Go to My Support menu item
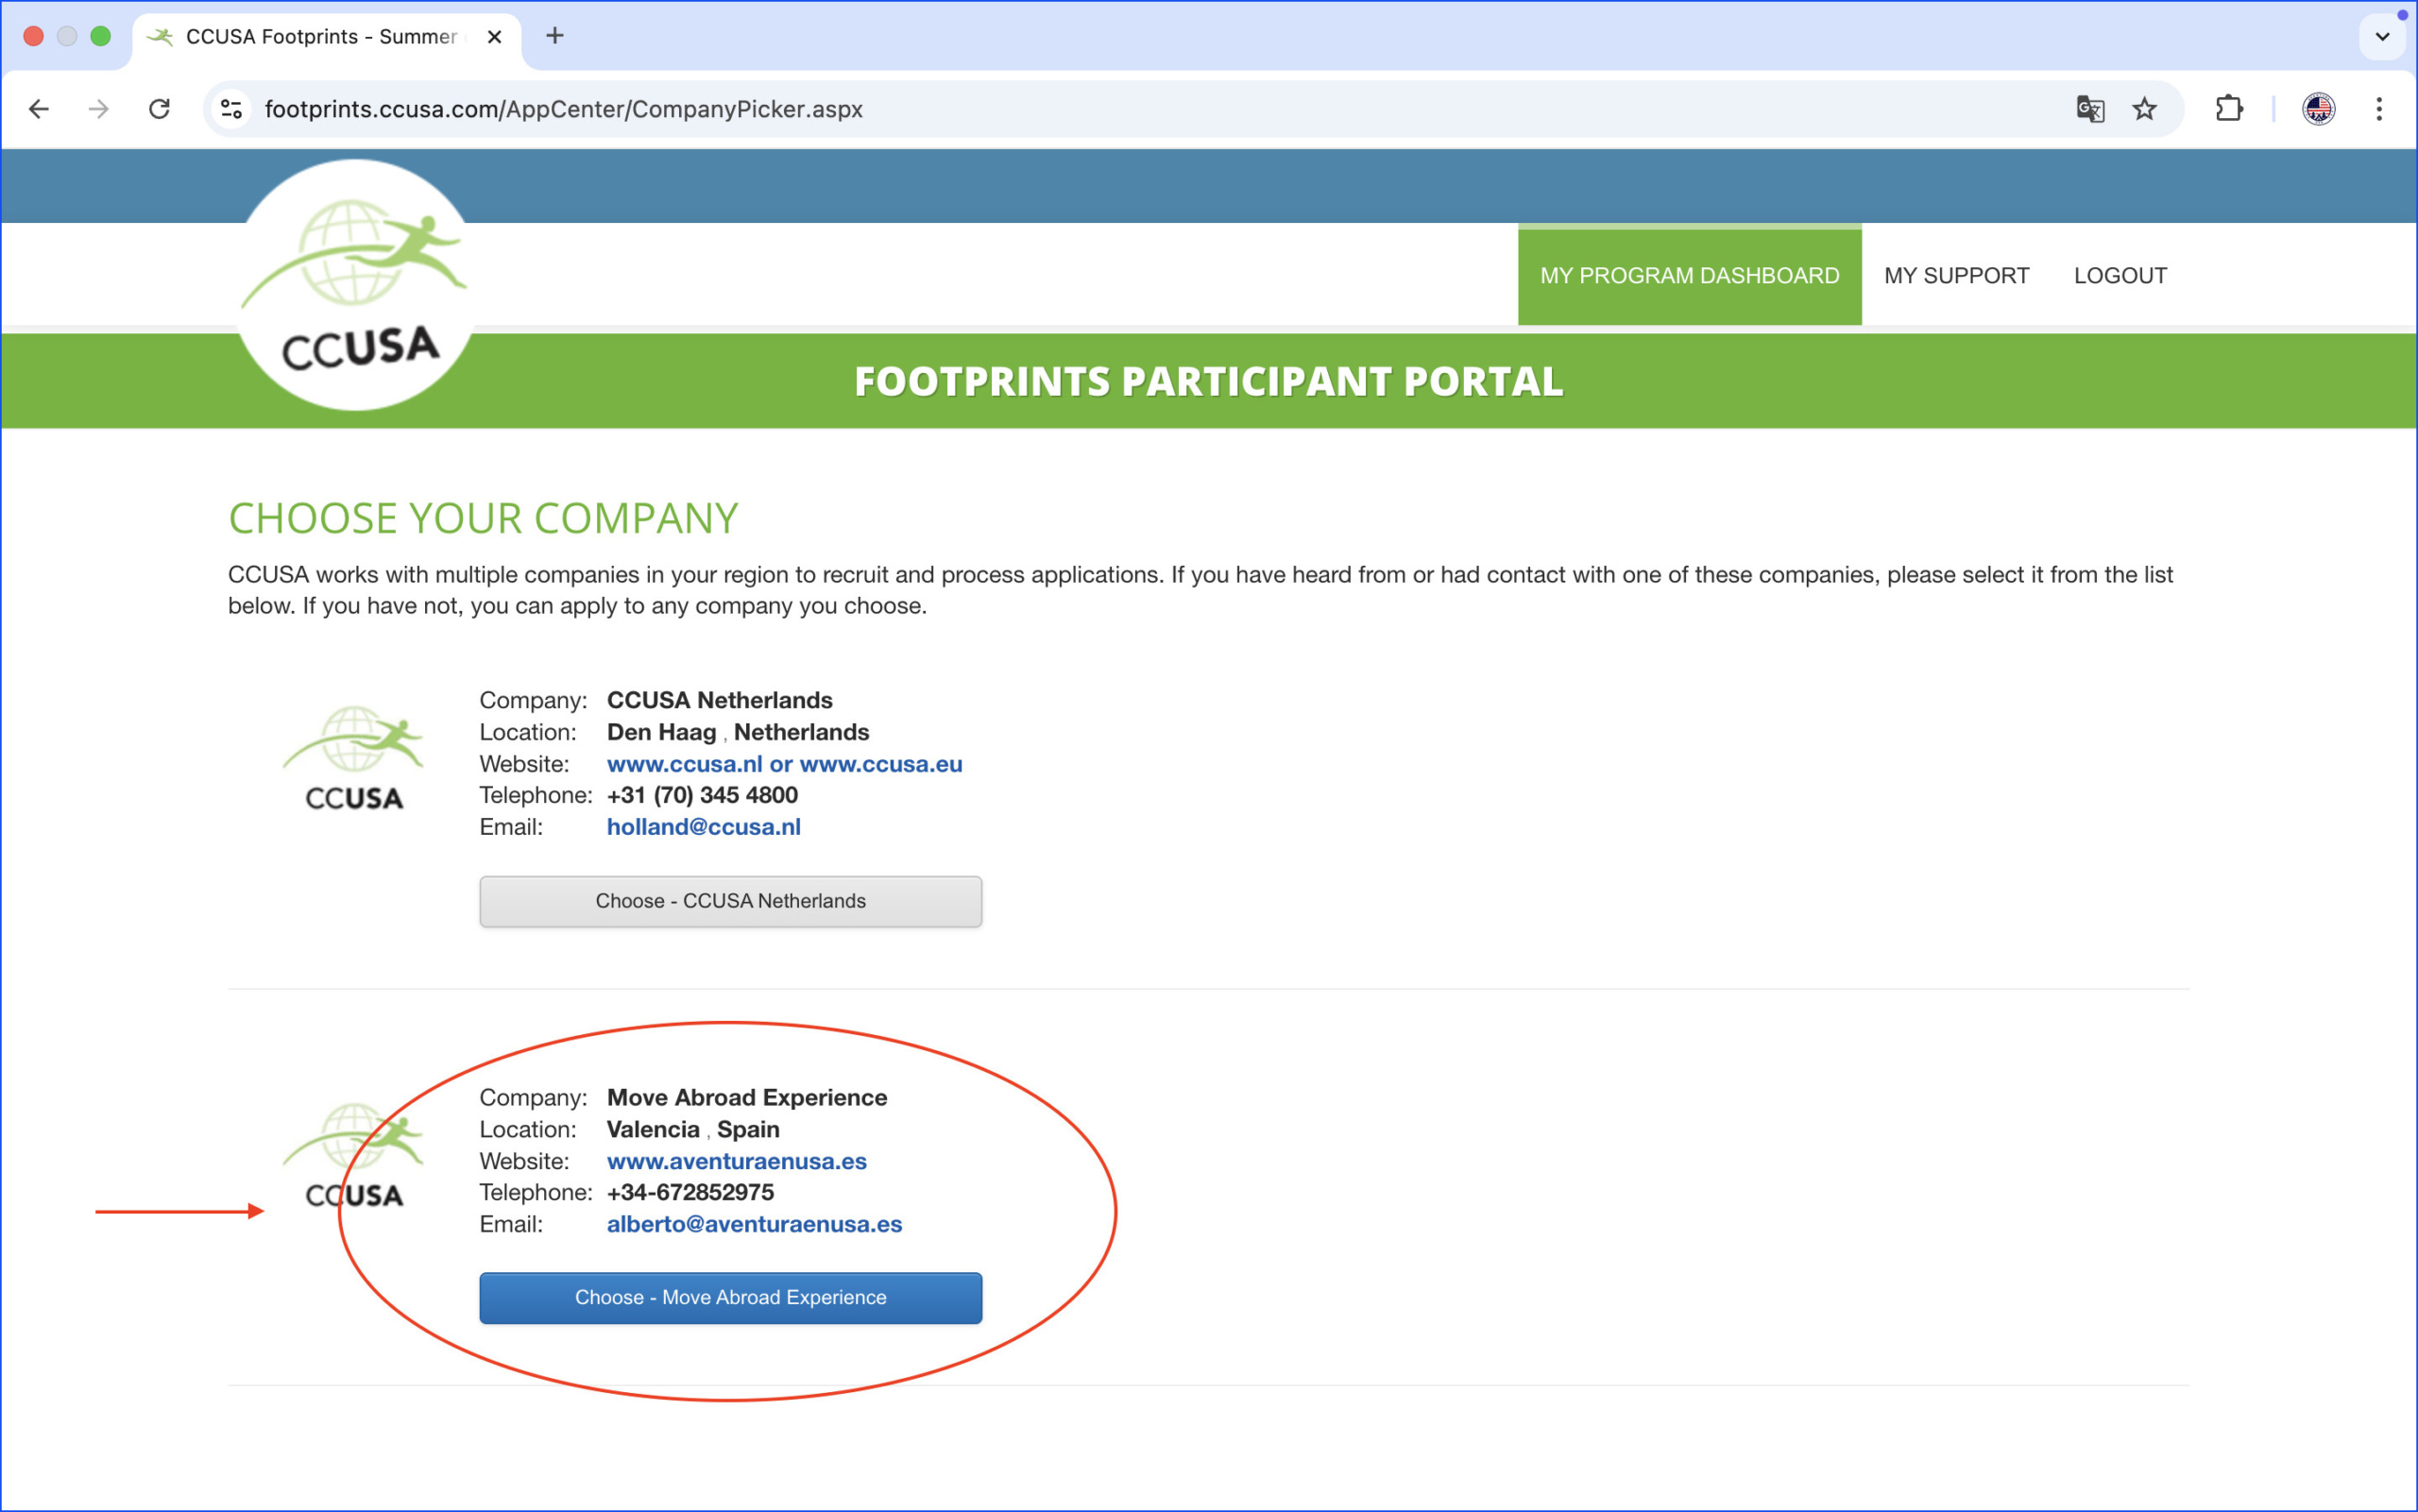The image size is (2418, 1512). pos(1956,276)
